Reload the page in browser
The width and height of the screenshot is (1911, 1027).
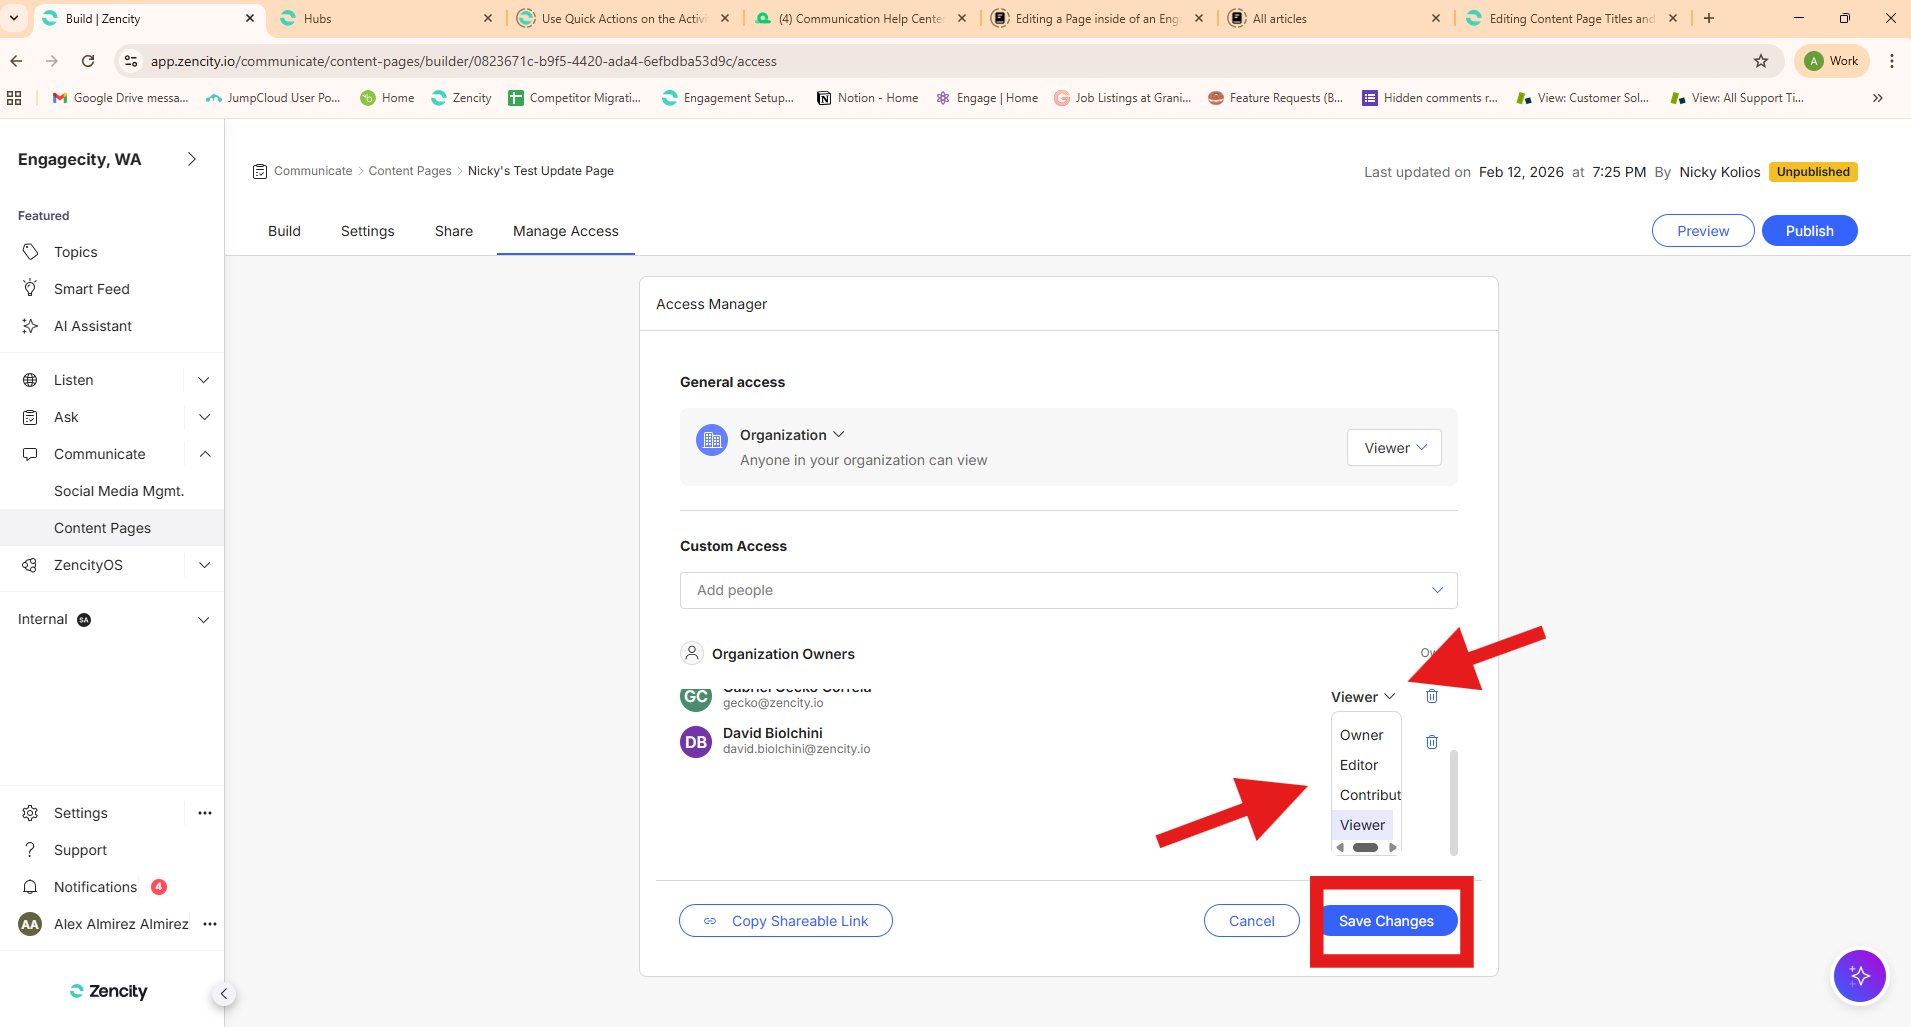coord(88,61)
